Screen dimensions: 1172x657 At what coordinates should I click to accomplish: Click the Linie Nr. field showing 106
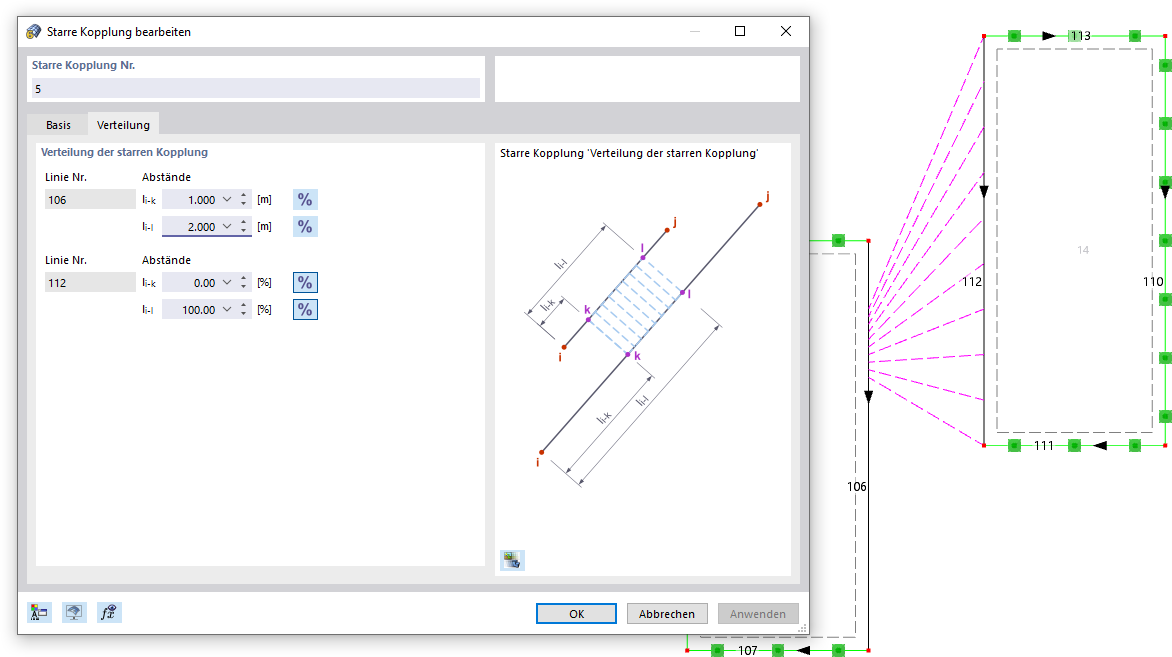90,200
